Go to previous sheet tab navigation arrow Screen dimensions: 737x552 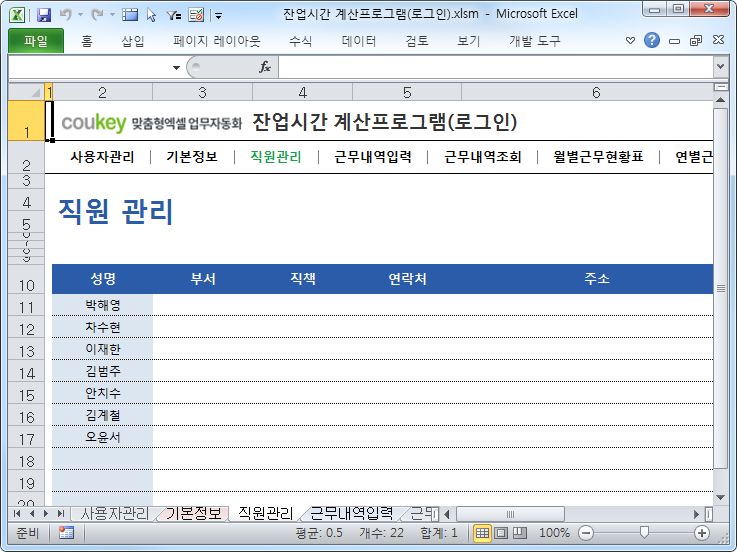[32, 513]
